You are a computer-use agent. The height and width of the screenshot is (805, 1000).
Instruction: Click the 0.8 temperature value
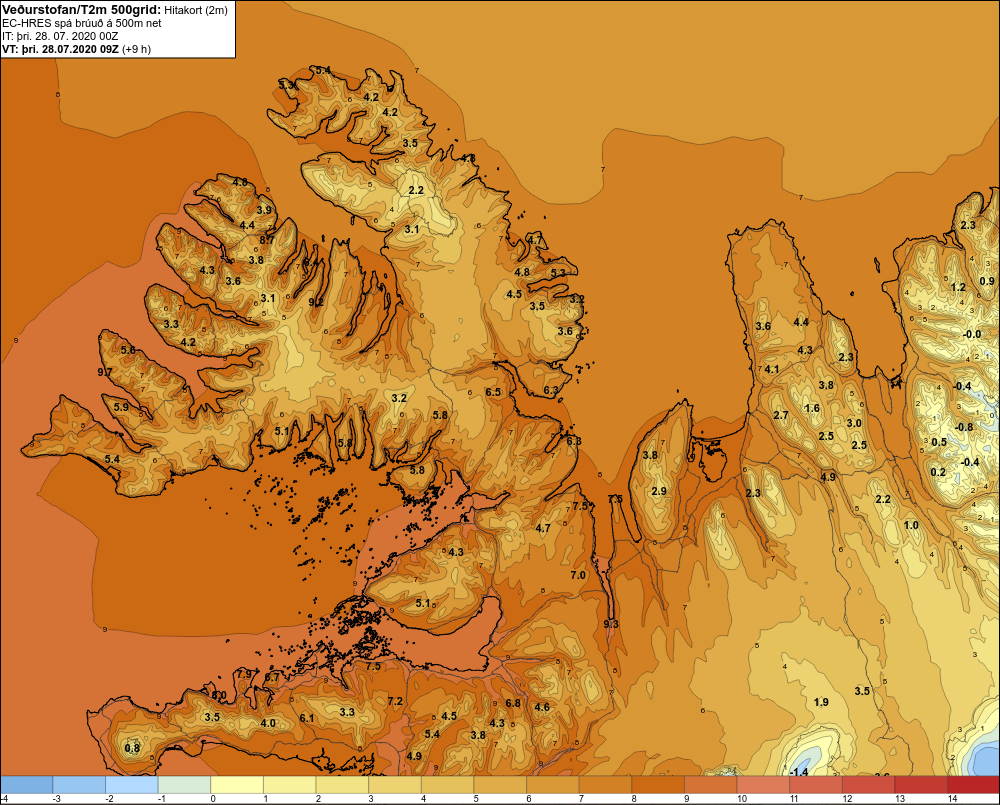point(132,748)
